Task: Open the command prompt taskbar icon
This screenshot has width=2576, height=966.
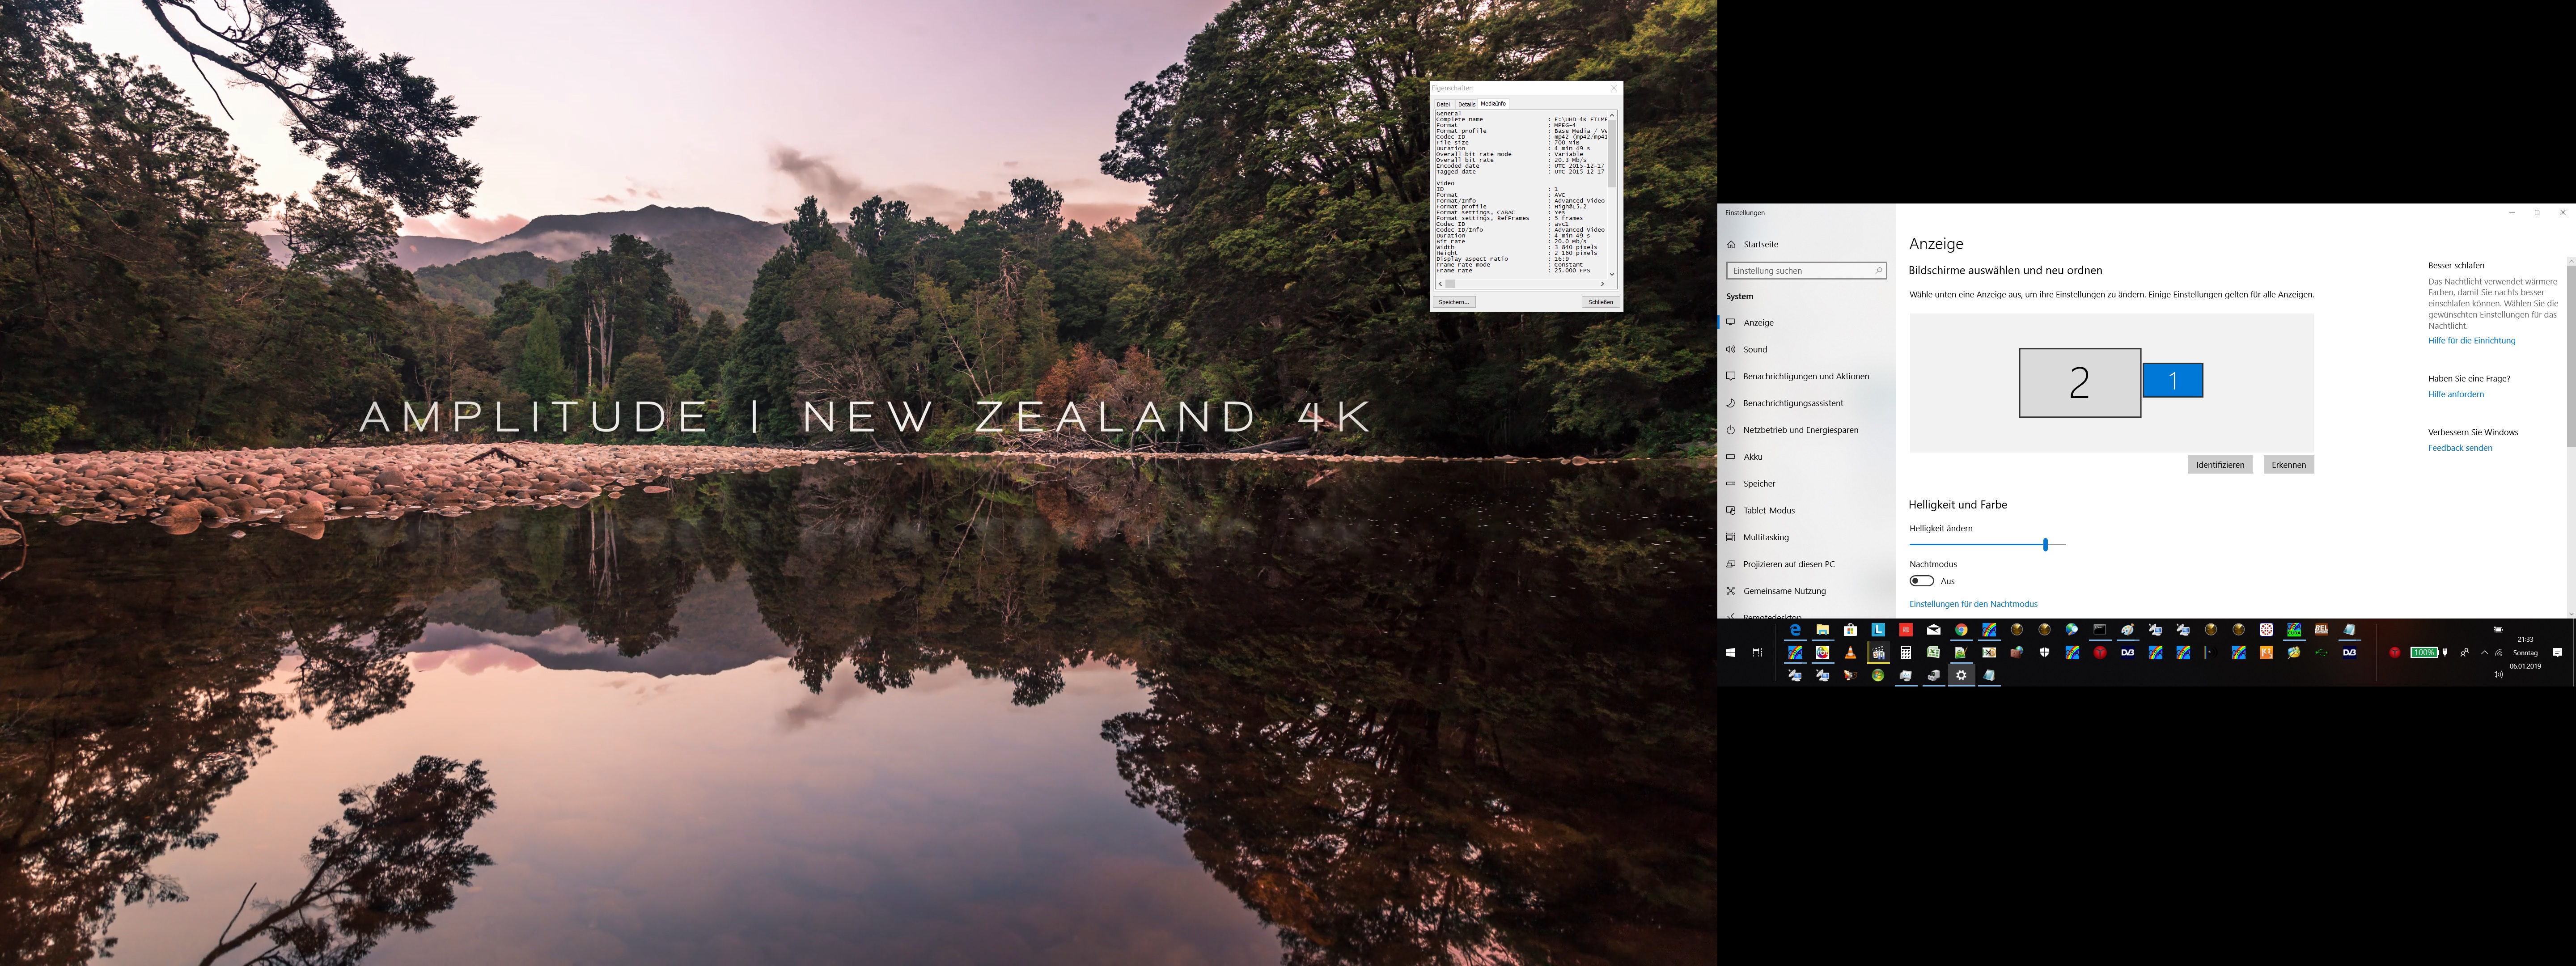Action: coord(2100,630)
